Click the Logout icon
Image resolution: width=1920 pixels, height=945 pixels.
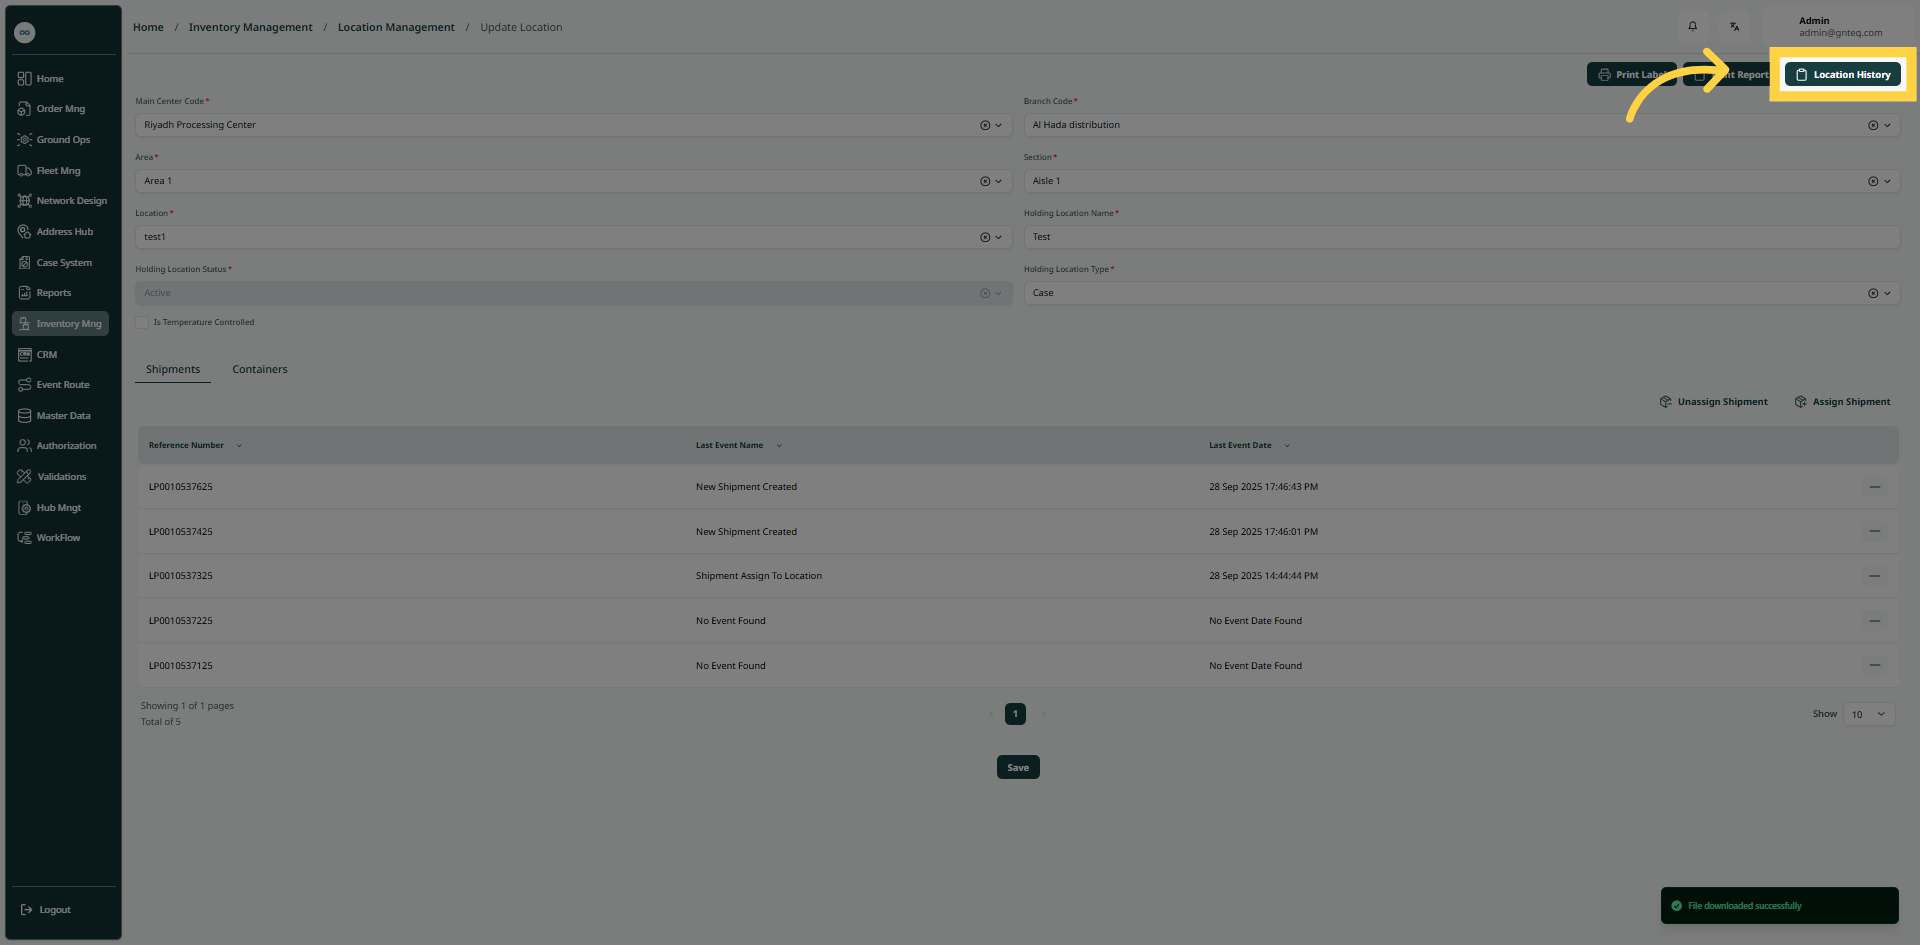[26, 910]
